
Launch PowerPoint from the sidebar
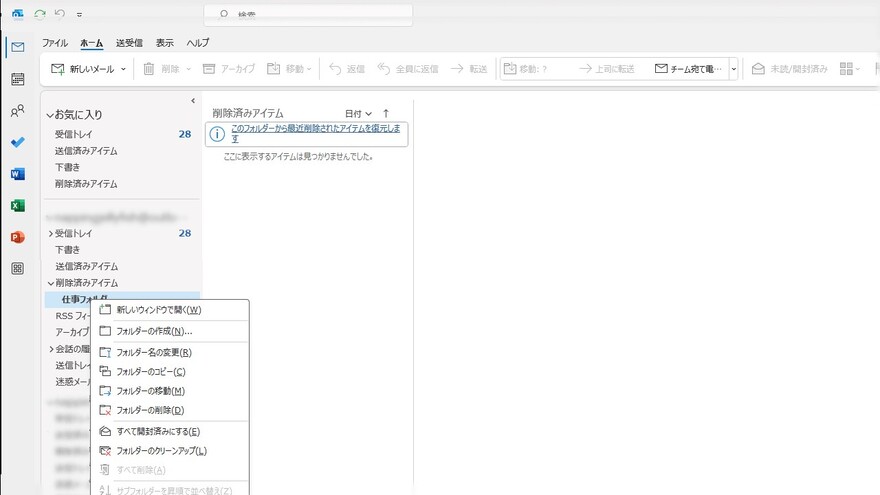(x=17, y=237)
